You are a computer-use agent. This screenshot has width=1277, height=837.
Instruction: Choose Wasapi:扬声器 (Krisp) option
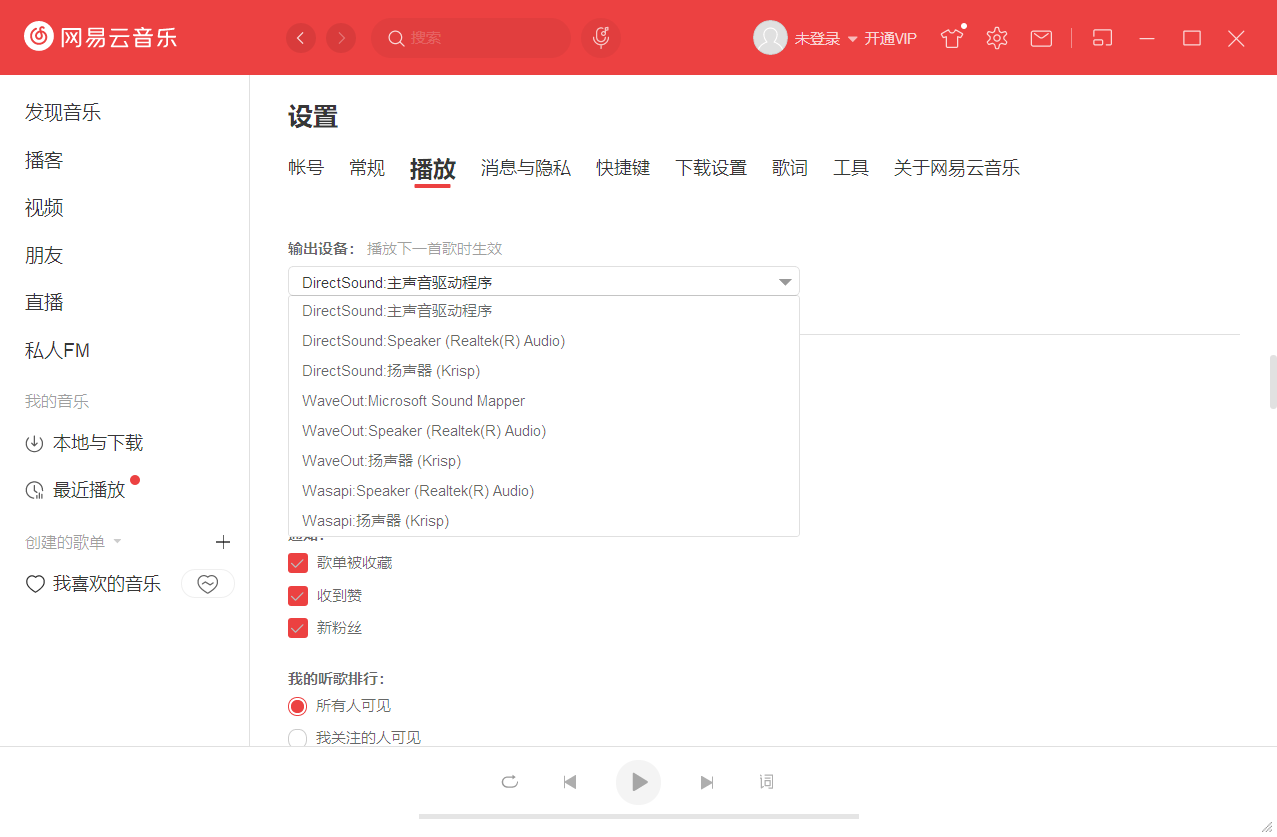tap(544, 521)
